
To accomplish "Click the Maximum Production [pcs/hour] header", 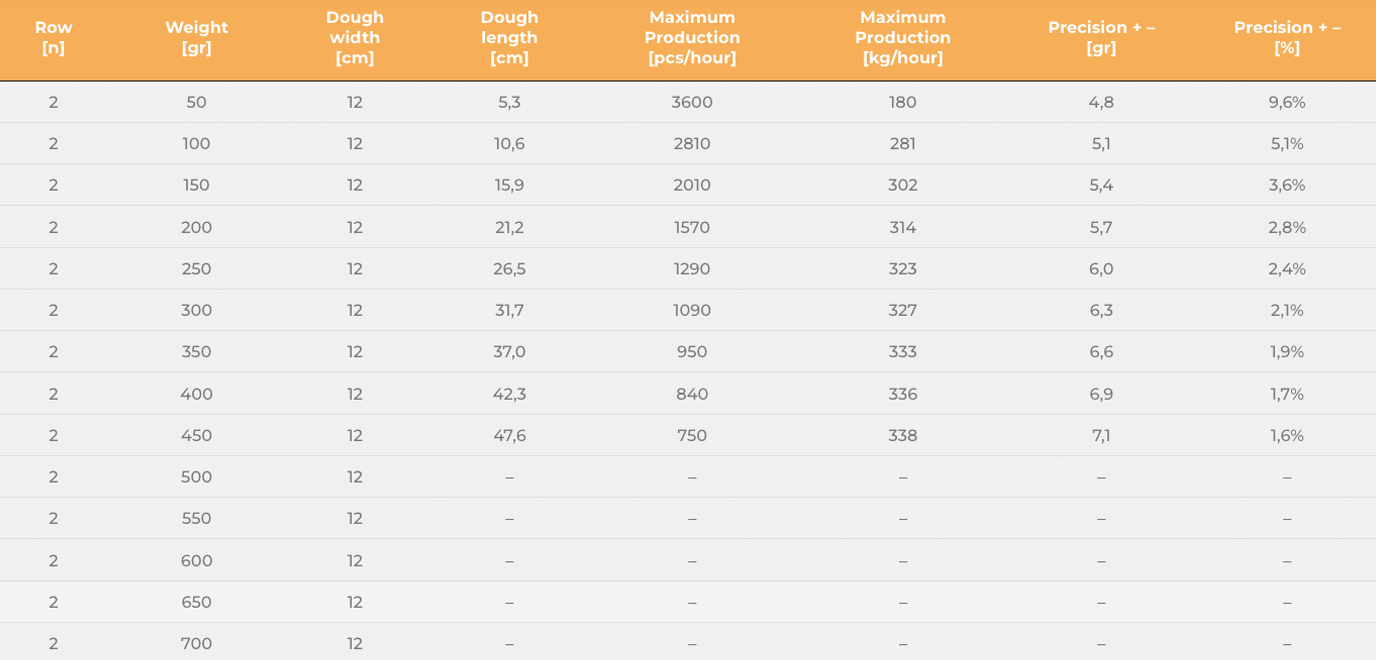I will point(692,38).
